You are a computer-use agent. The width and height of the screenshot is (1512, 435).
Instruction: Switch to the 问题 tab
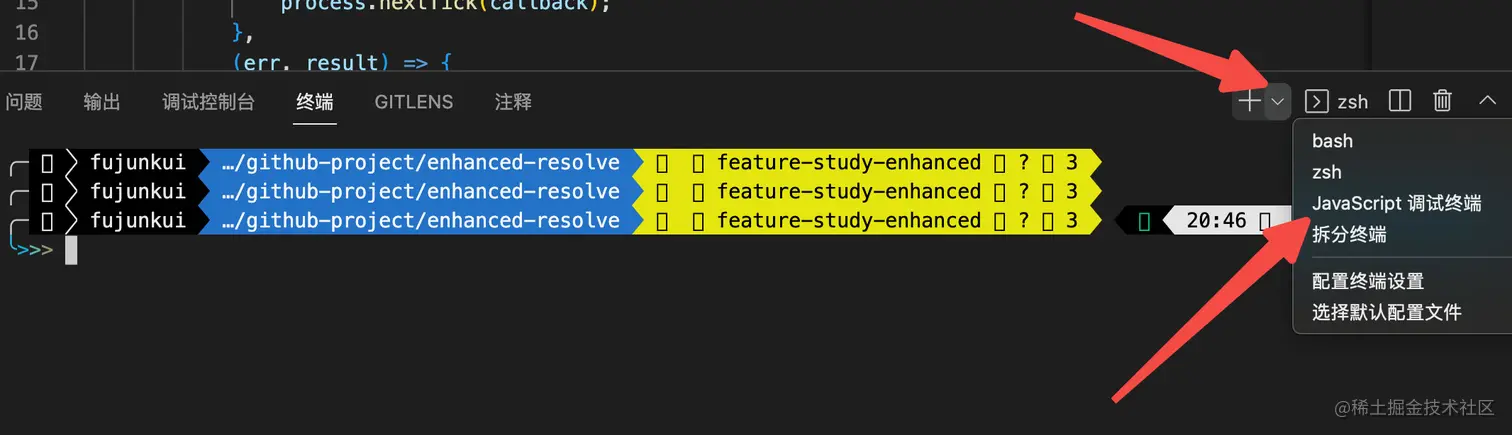(24, 102)
